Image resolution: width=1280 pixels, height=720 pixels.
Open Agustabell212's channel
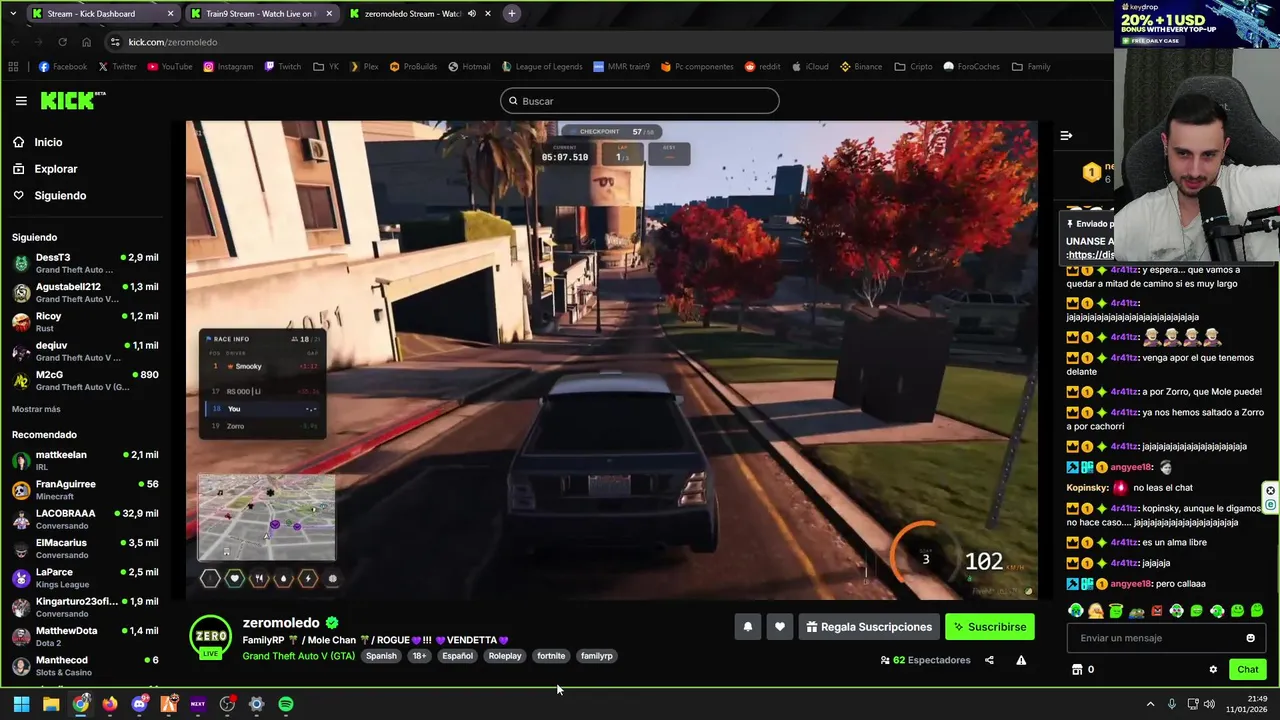click(x=85, y=292)
